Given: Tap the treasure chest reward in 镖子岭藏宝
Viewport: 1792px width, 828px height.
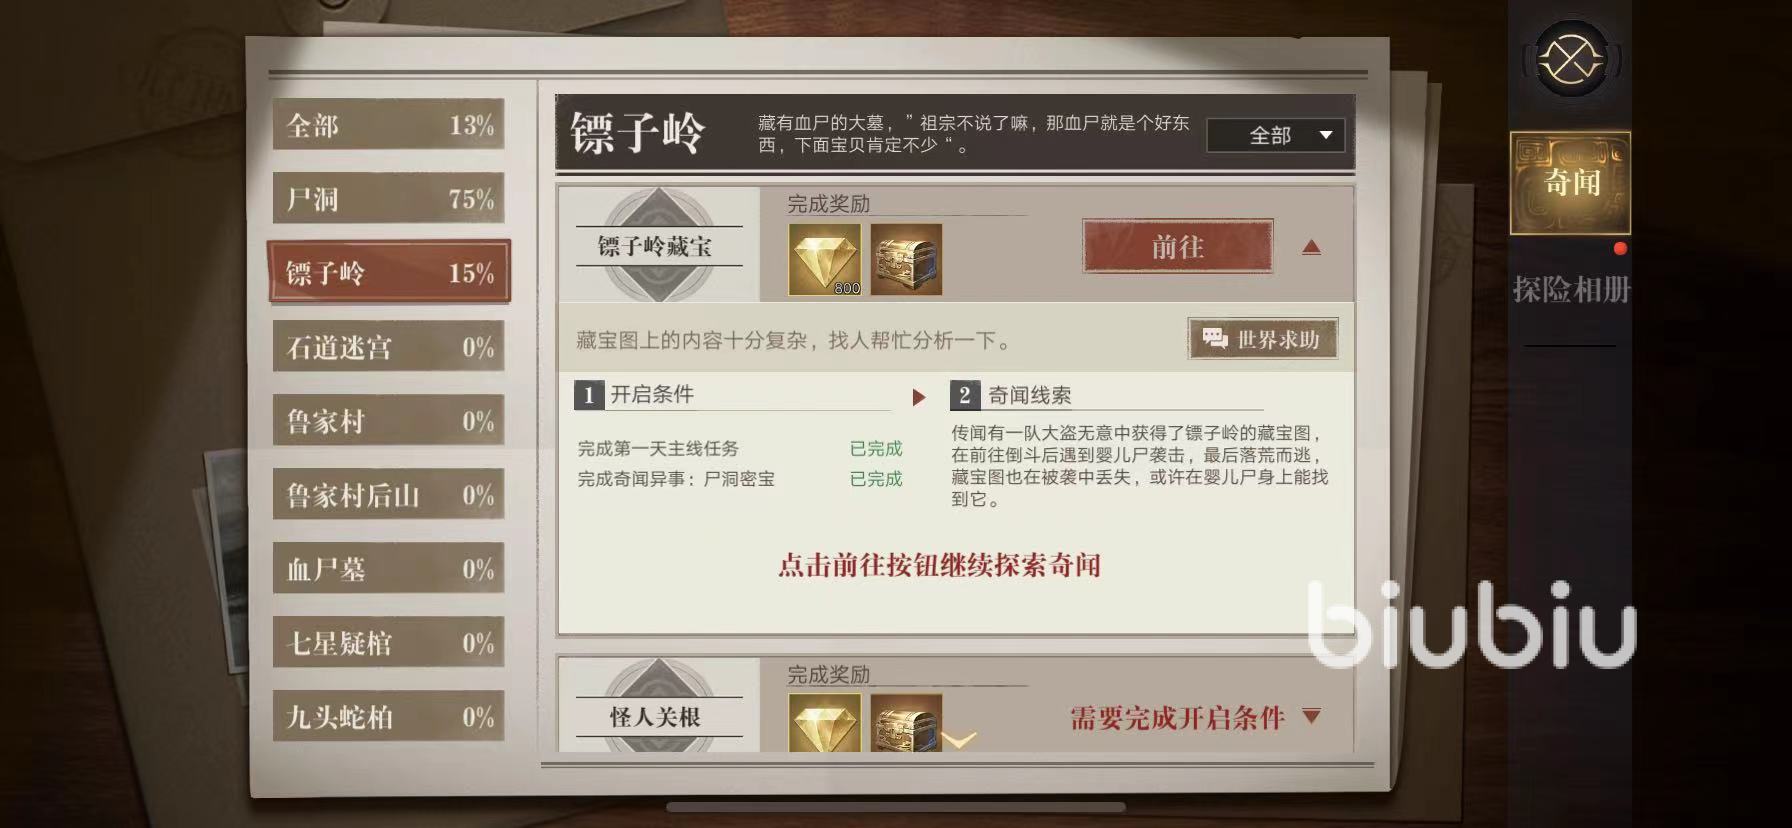Looking at the screenshot, I should pos(906,259).
